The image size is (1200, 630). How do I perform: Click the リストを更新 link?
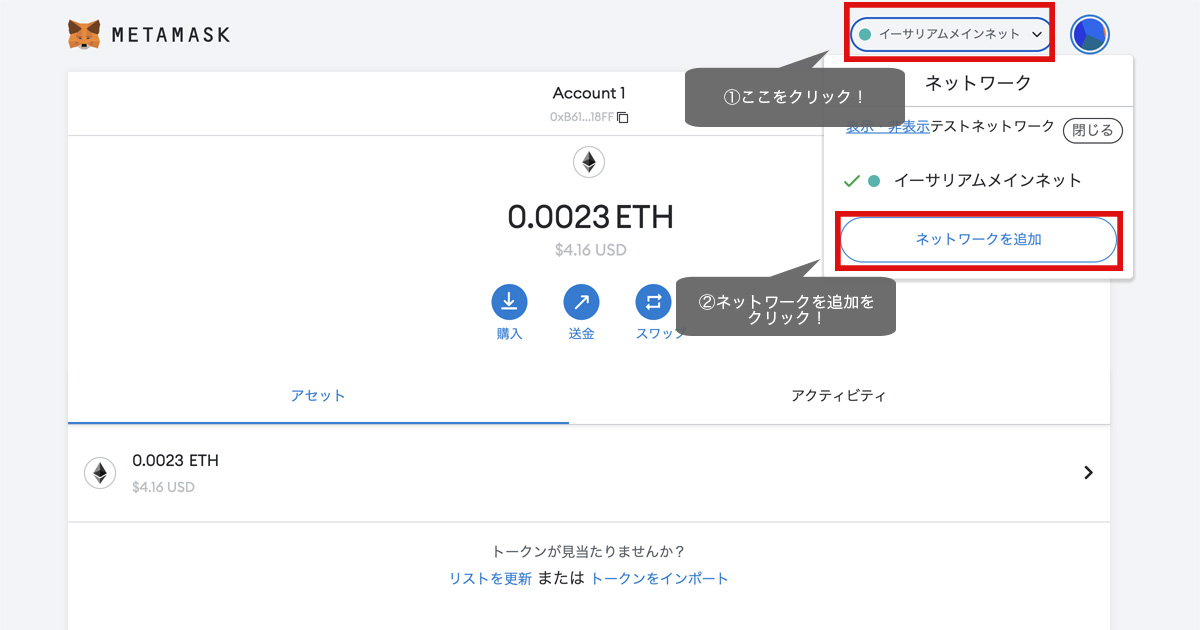pos(490,578)
